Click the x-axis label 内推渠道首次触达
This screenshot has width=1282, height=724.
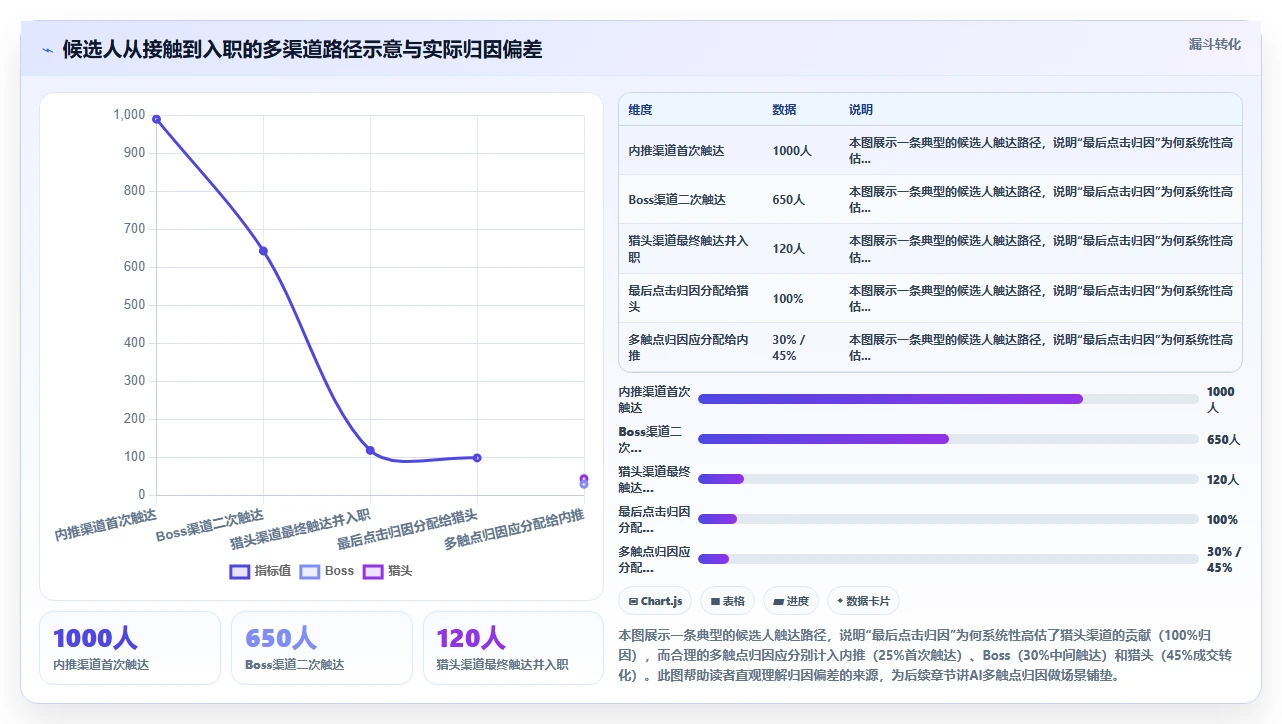click(x=106, y=524)
